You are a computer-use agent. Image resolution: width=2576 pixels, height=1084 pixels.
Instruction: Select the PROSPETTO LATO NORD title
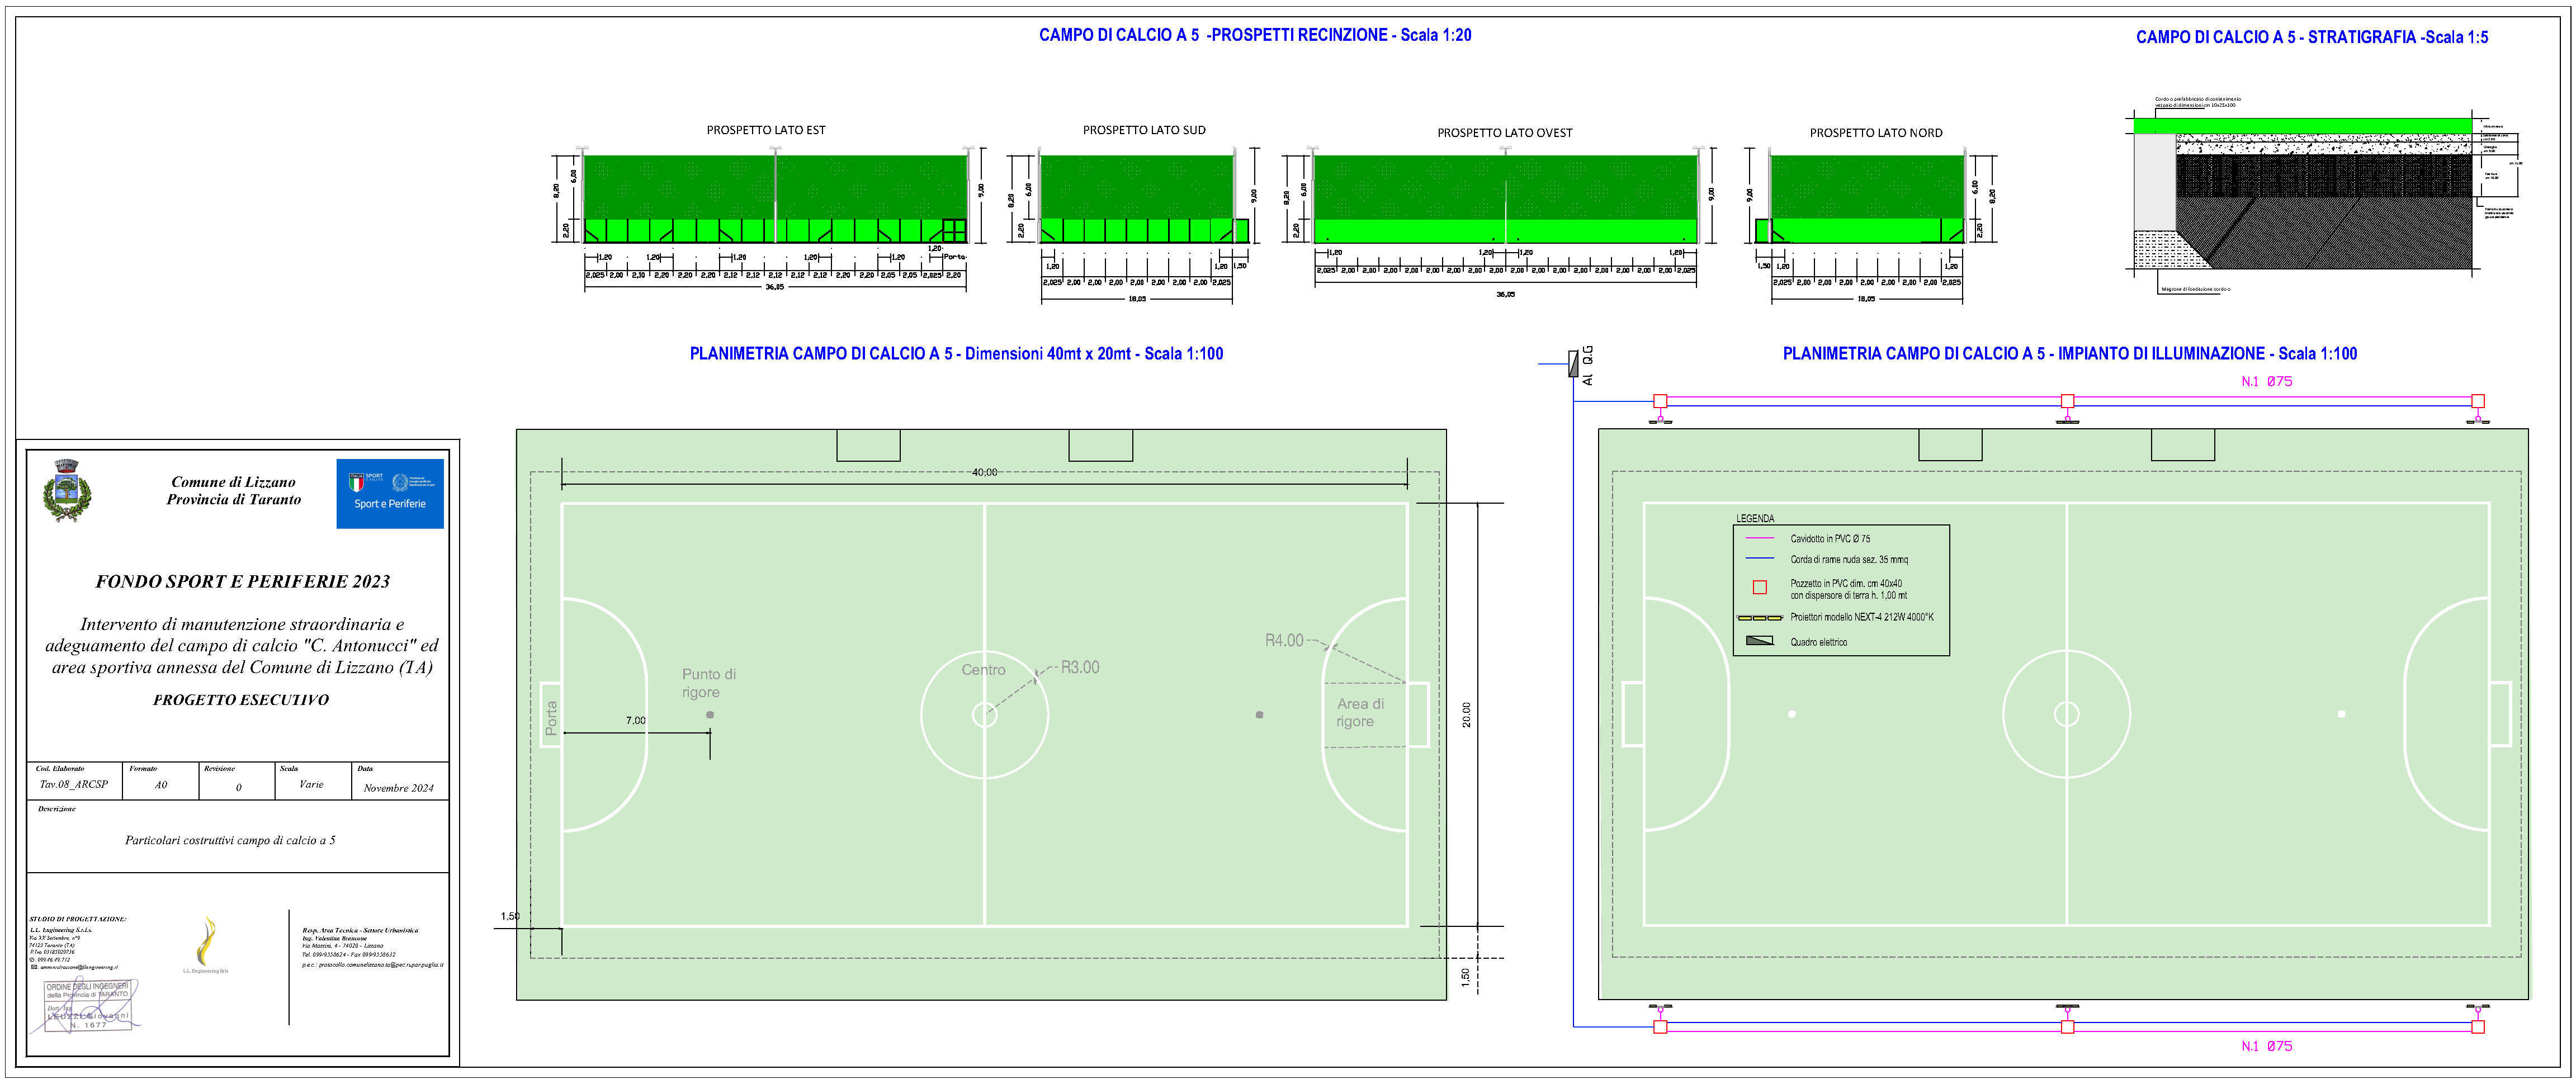click(x=1876, y=132)
